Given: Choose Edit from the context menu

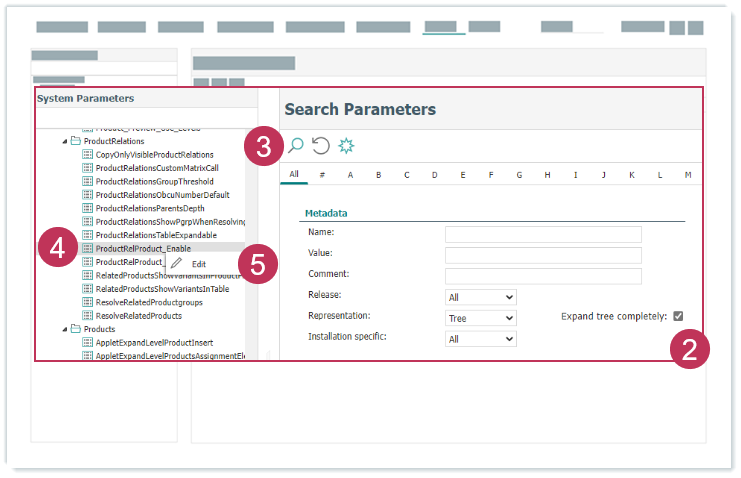Looking at the screenshot, I should 199,264.
